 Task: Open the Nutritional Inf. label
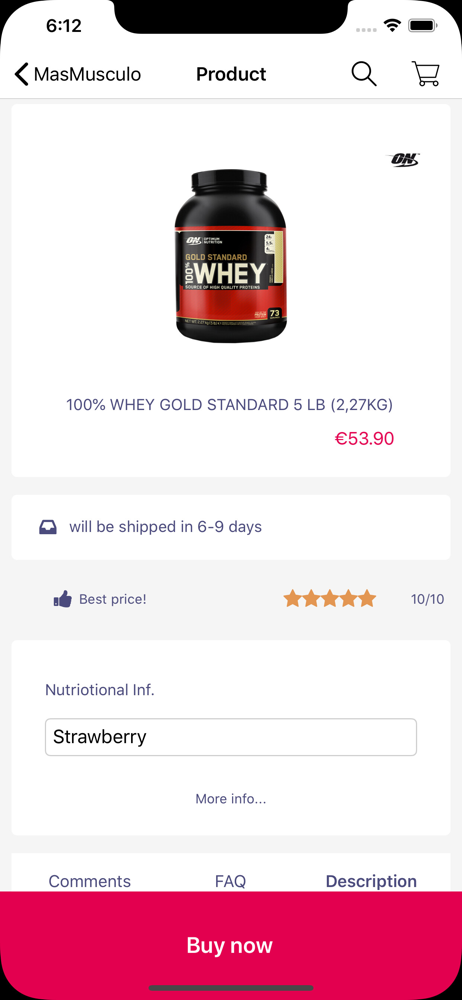100,689
